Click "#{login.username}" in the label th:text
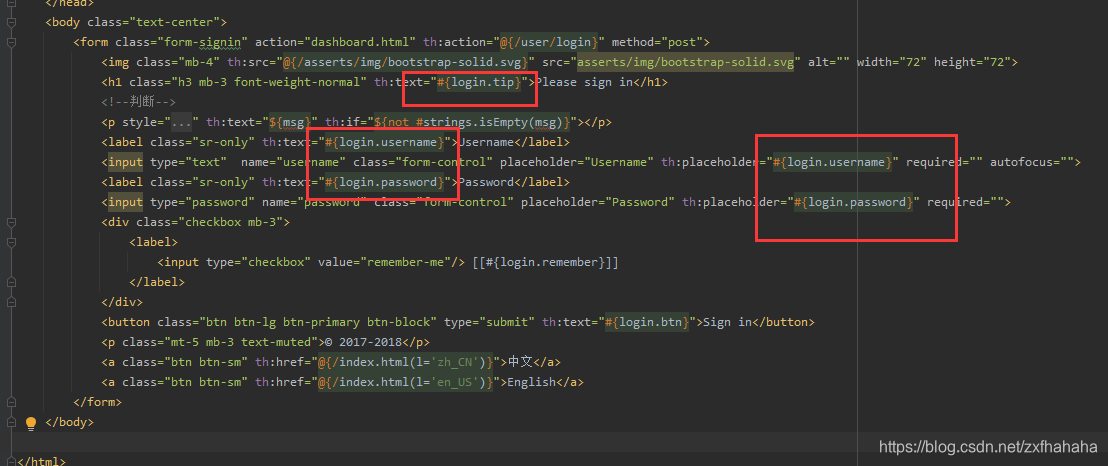Screen dimensions: 1108x466 384,142
